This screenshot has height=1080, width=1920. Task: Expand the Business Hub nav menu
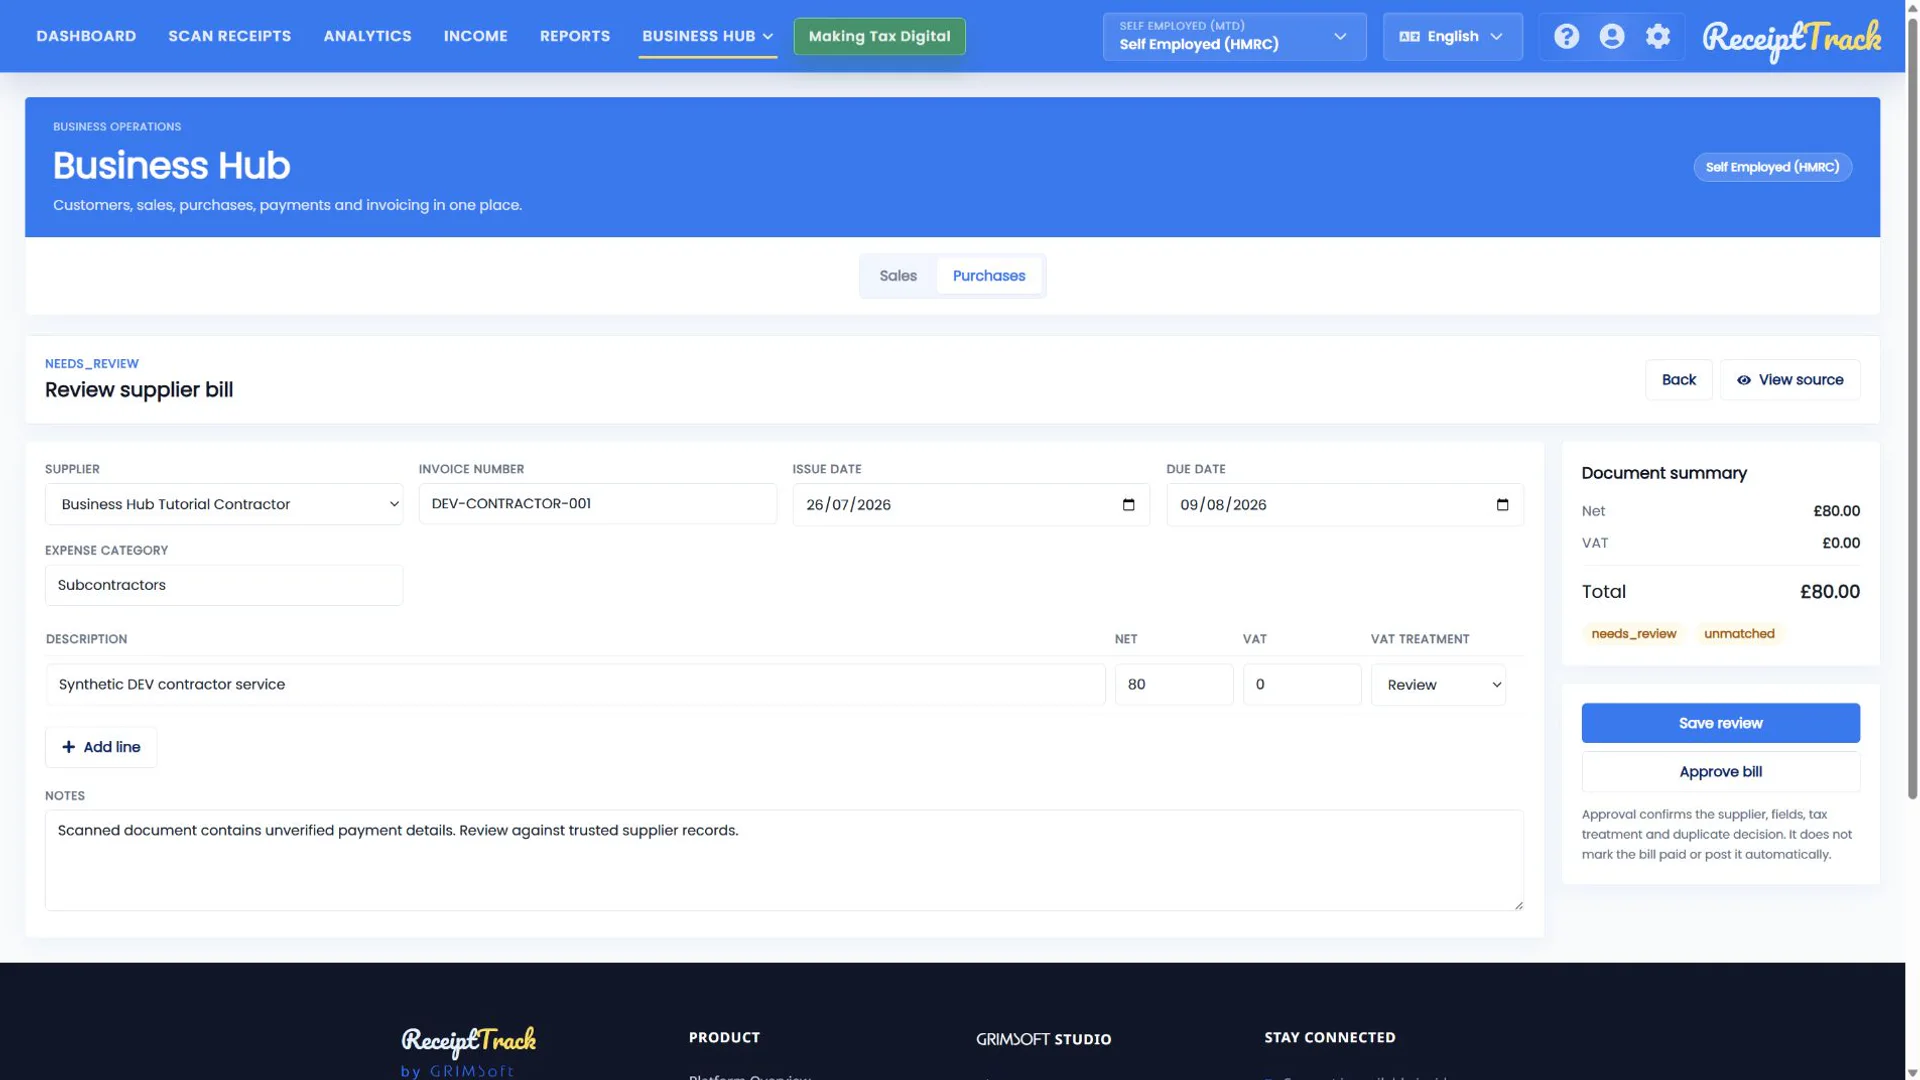[x=708, y=36]
